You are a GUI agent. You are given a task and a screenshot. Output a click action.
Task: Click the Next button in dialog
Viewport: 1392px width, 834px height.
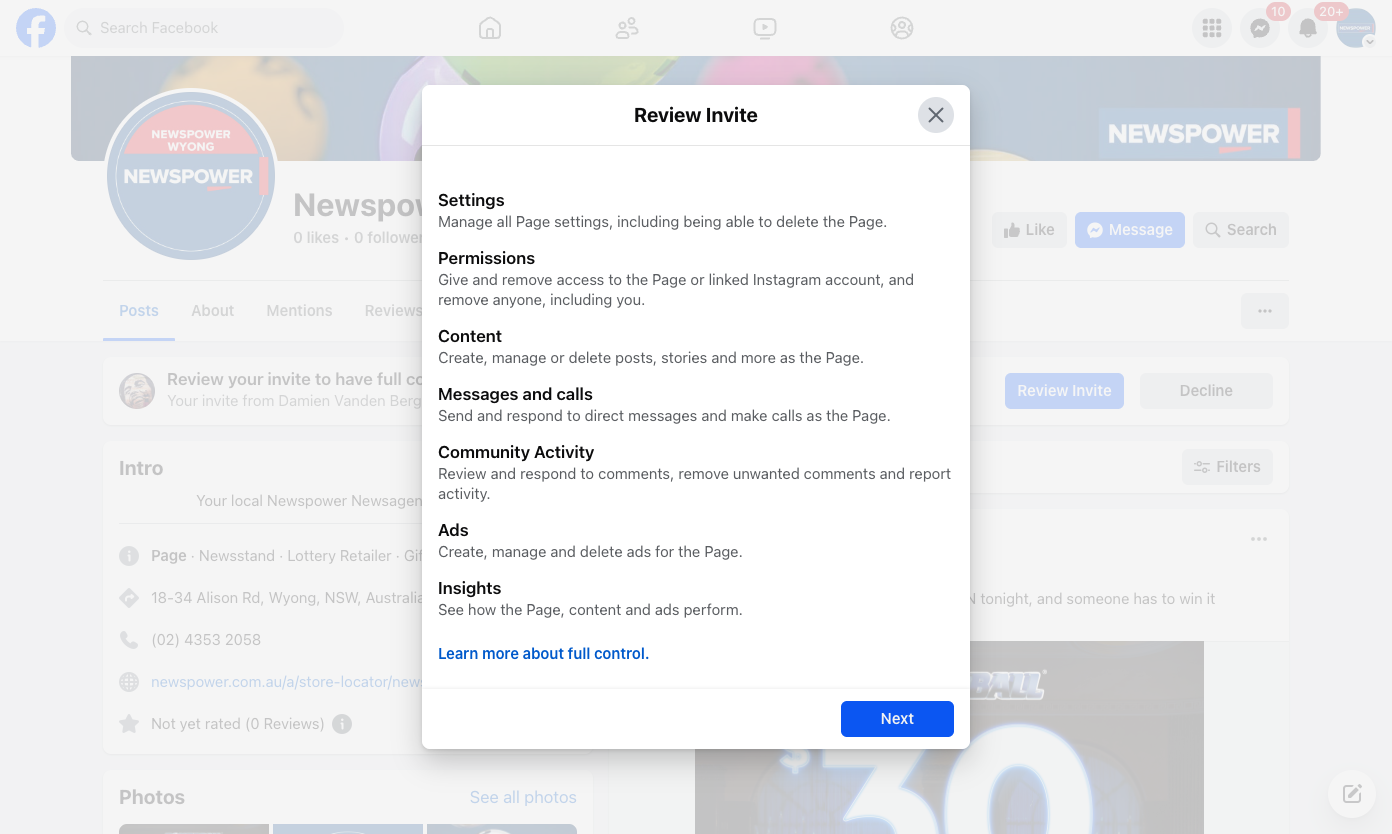897,719
